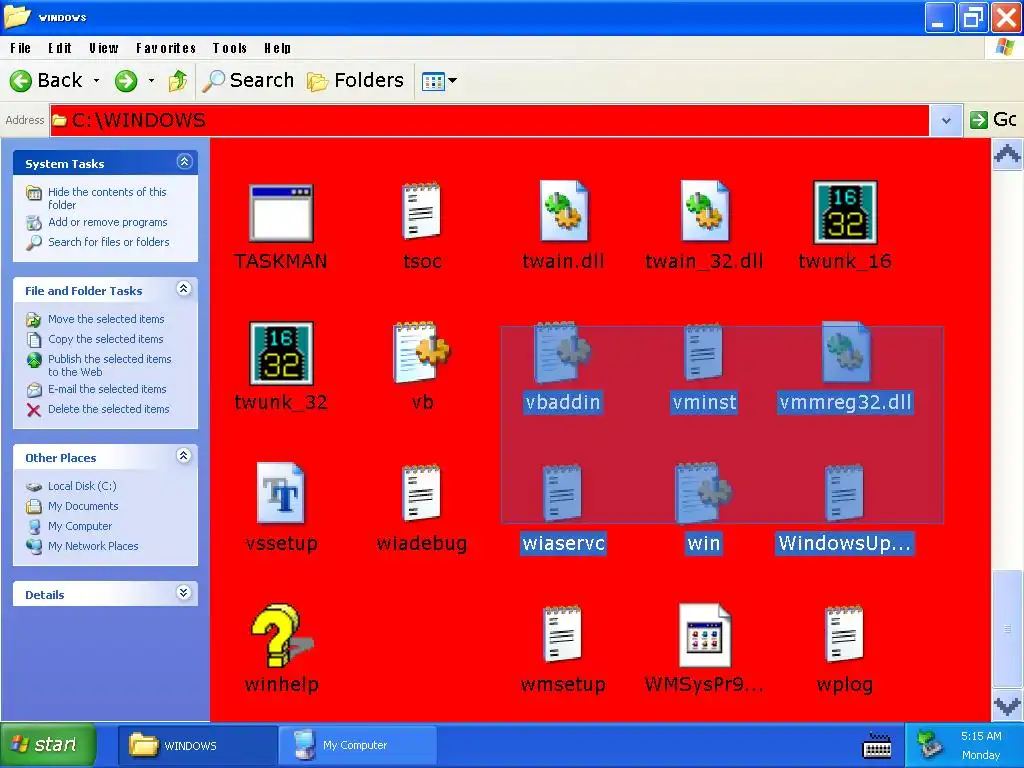Select the wiadebug text file icon
Screen dimensions: 1024x768
(422, 493)
